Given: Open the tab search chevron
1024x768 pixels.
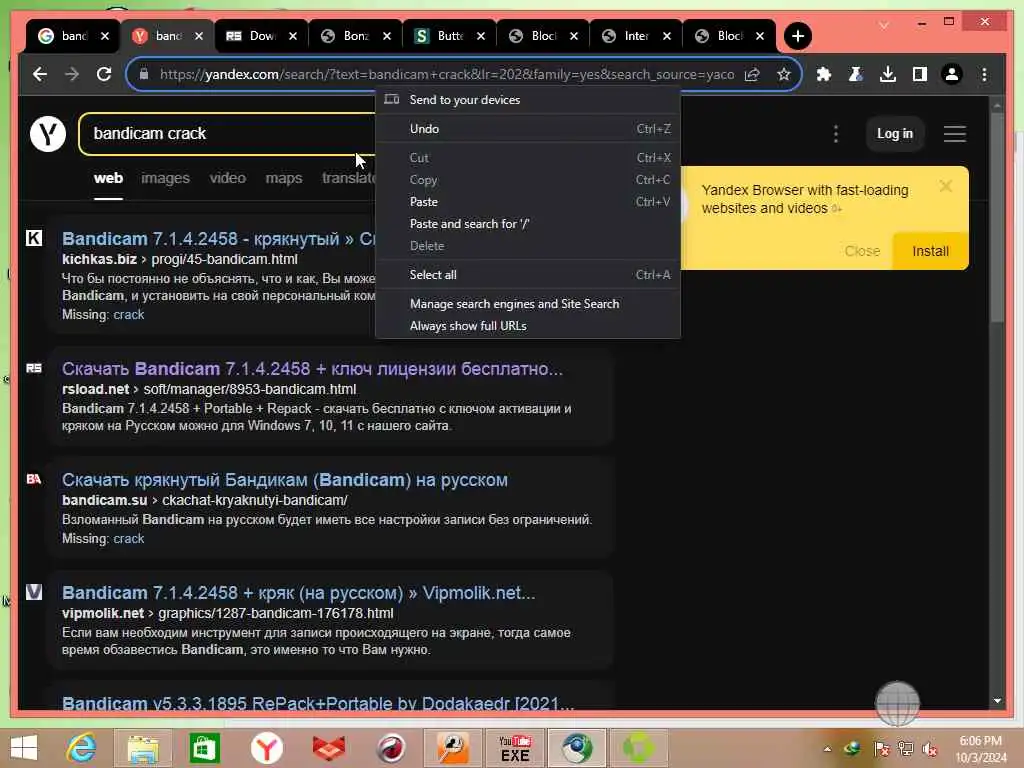Looking at the screenshot, I should tap(884, 25).
